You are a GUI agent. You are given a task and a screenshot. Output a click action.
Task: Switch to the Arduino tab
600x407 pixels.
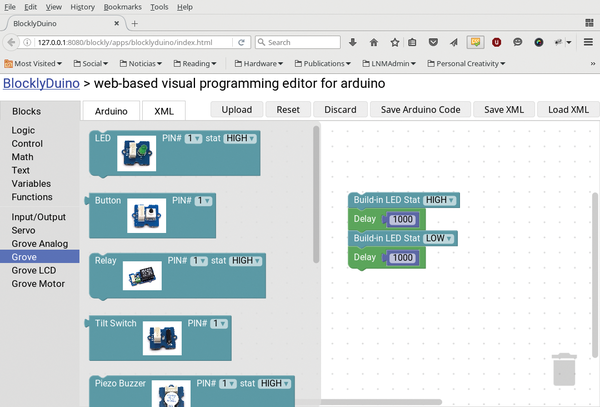coord(111,111)
